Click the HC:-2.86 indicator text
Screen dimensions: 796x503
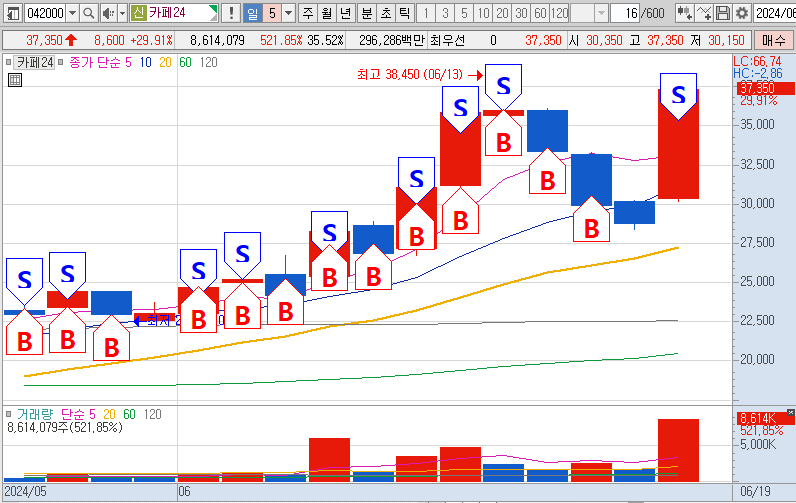tap(758, 74)
